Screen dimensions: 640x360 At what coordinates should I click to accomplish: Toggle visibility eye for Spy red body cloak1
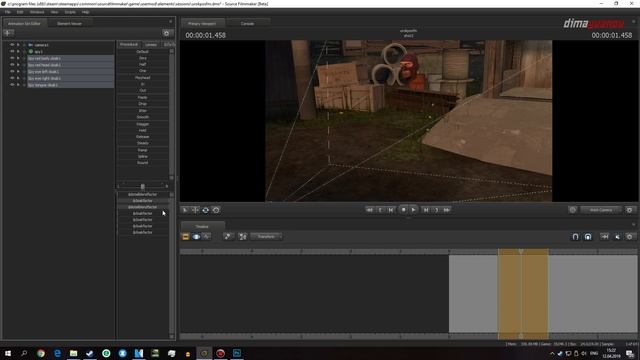[12, 58]
